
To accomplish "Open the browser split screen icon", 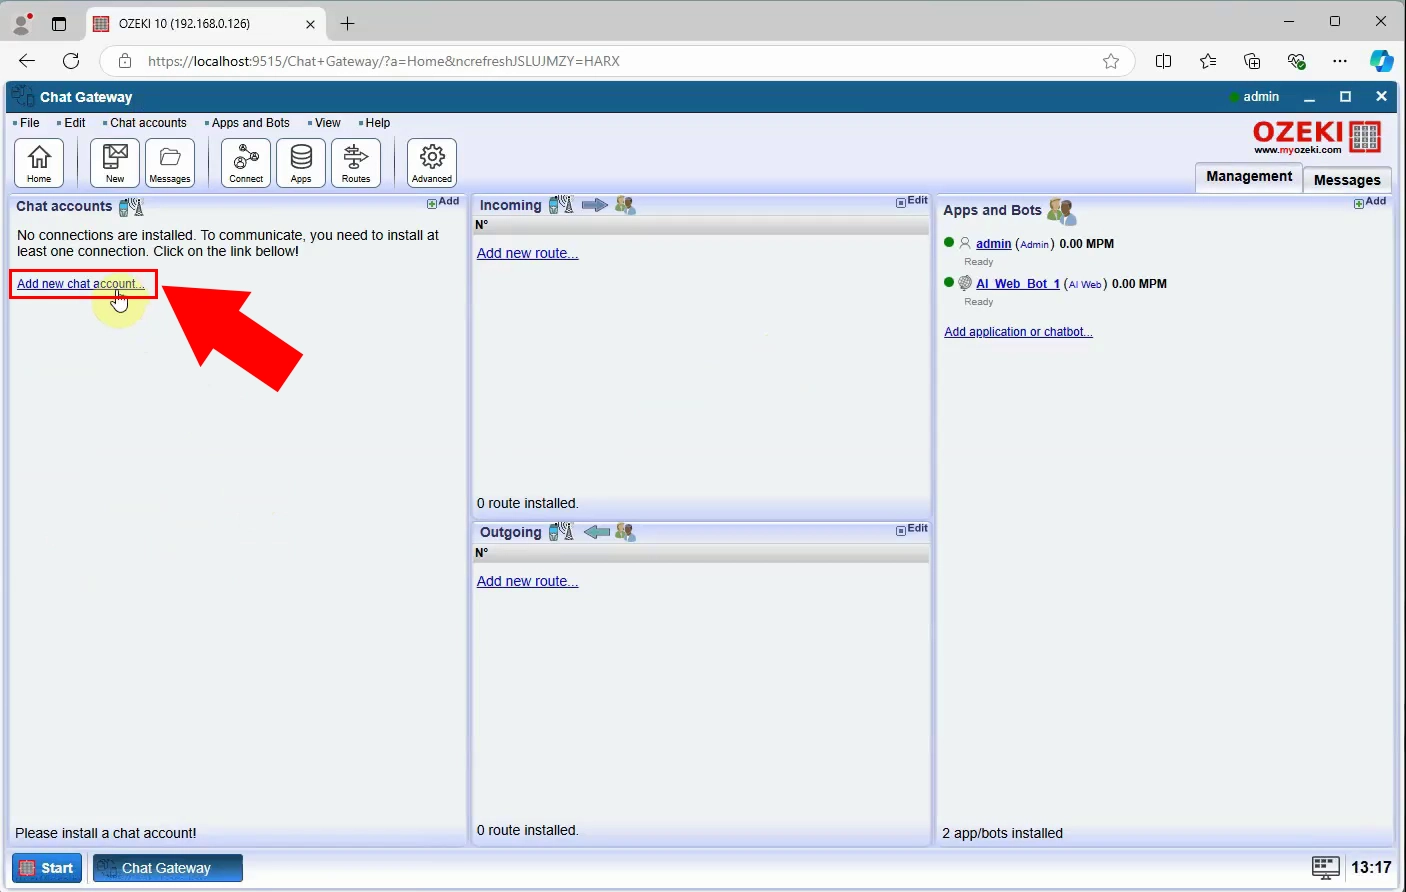I will point(1163,61).
